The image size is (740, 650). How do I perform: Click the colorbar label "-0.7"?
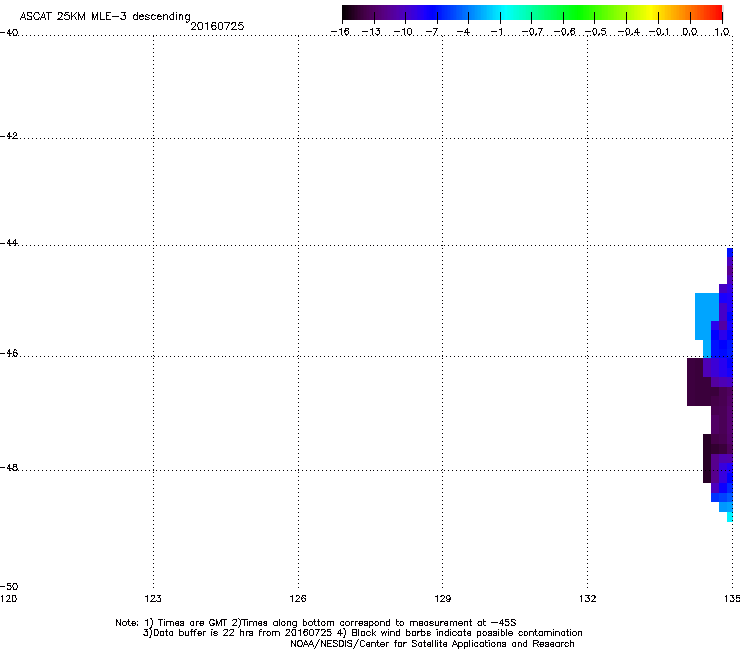(532, 32)
